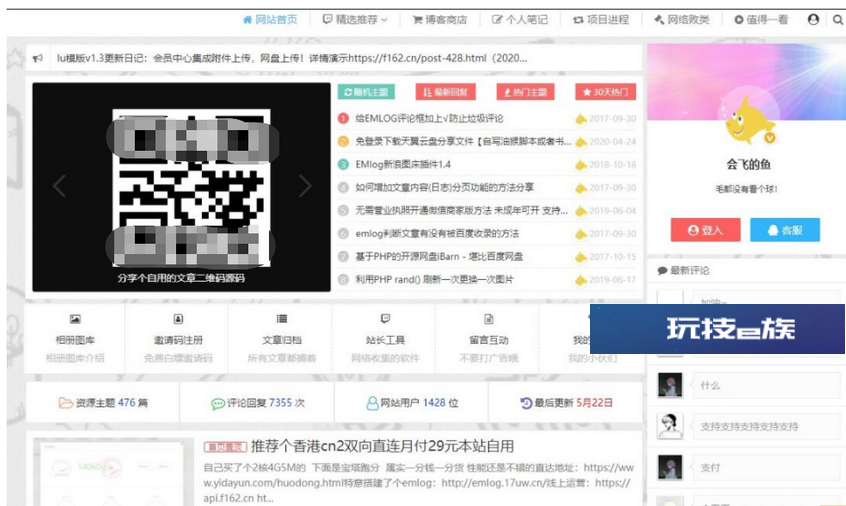The width and height of the screenshot is (846, 506).
Task: Expand the 精选推荐 dropdown menu
Action: (x=355, y=19)
